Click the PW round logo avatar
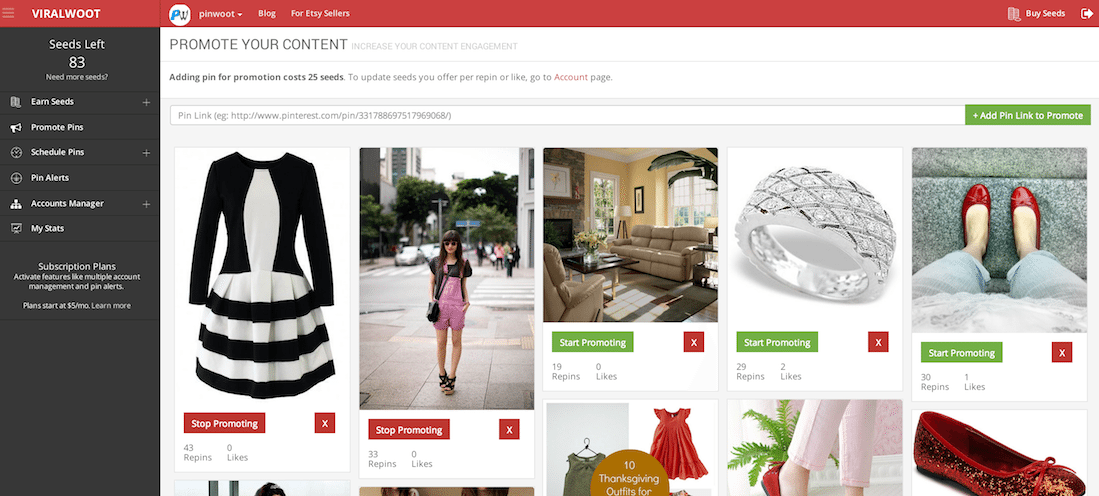This screenshot has width=1099, height=496. pos(180,14)
